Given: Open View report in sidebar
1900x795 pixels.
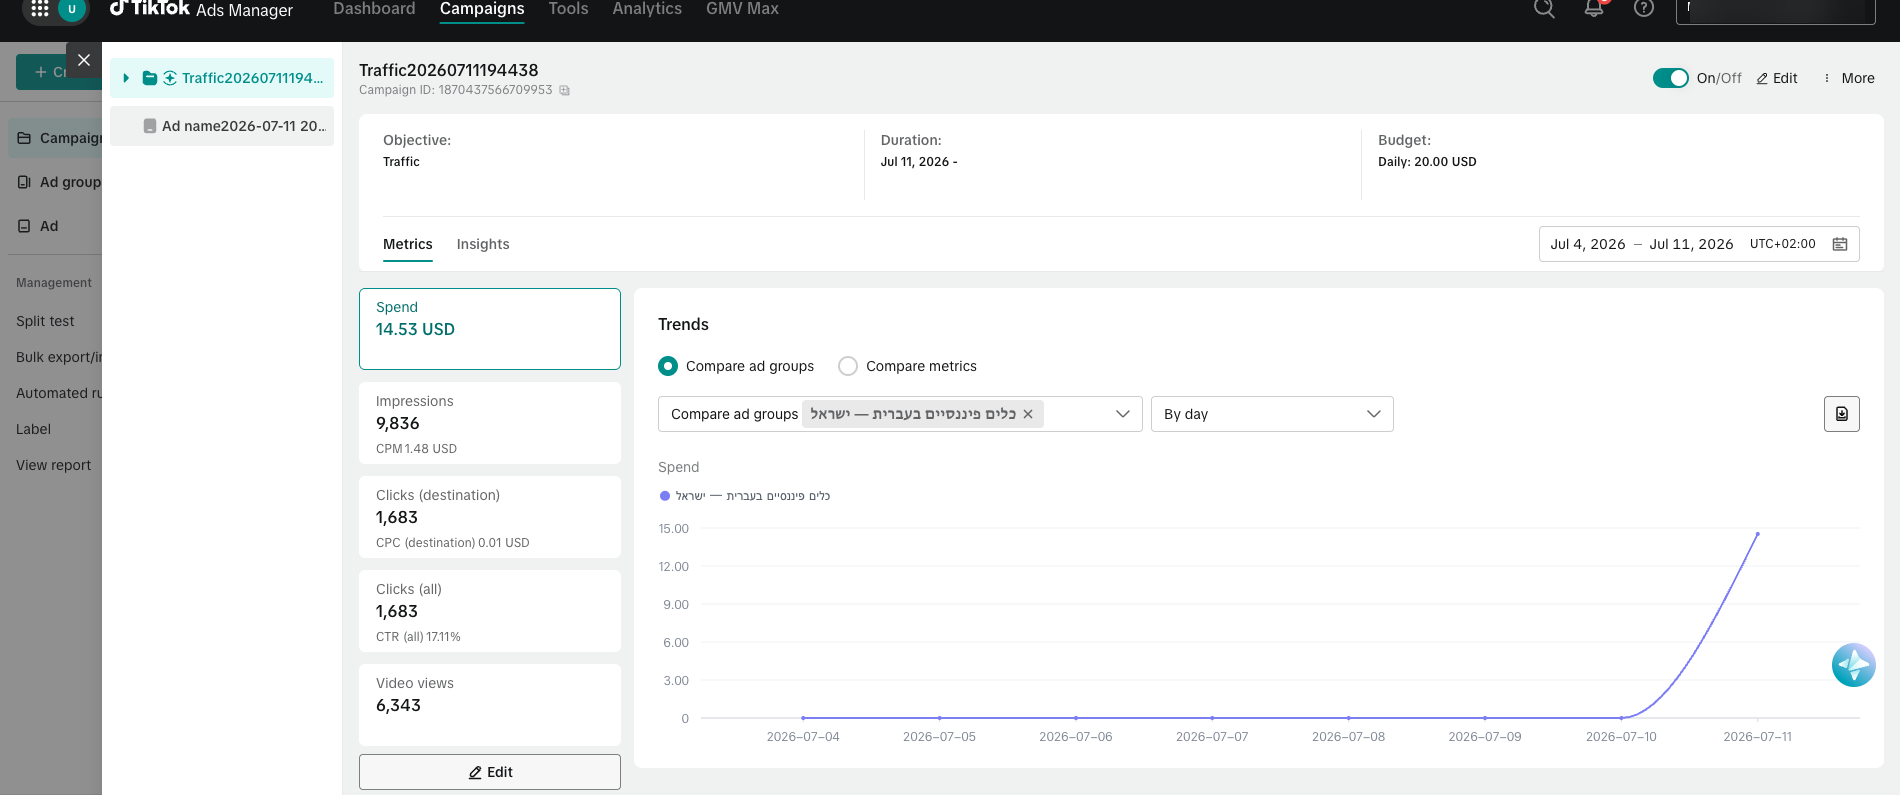Looking at the screenshot, I should [53, 465].
